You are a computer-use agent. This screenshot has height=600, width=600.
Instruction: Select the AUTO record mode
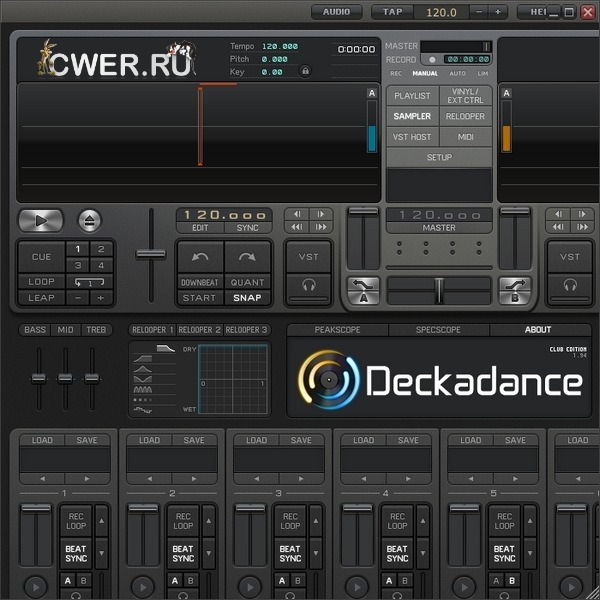click(x=457, y=74)
